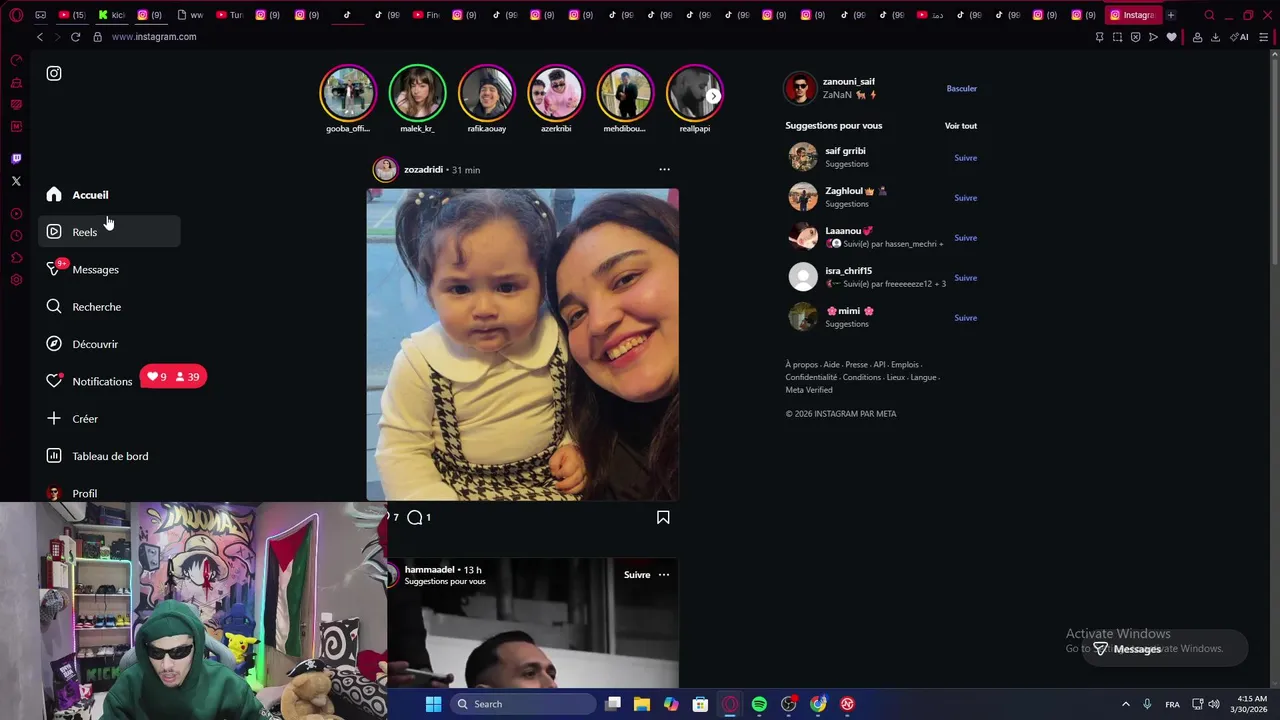The image size is (1280, 720).
Task: Open browser profile account icon
Action: point(1197,37)
